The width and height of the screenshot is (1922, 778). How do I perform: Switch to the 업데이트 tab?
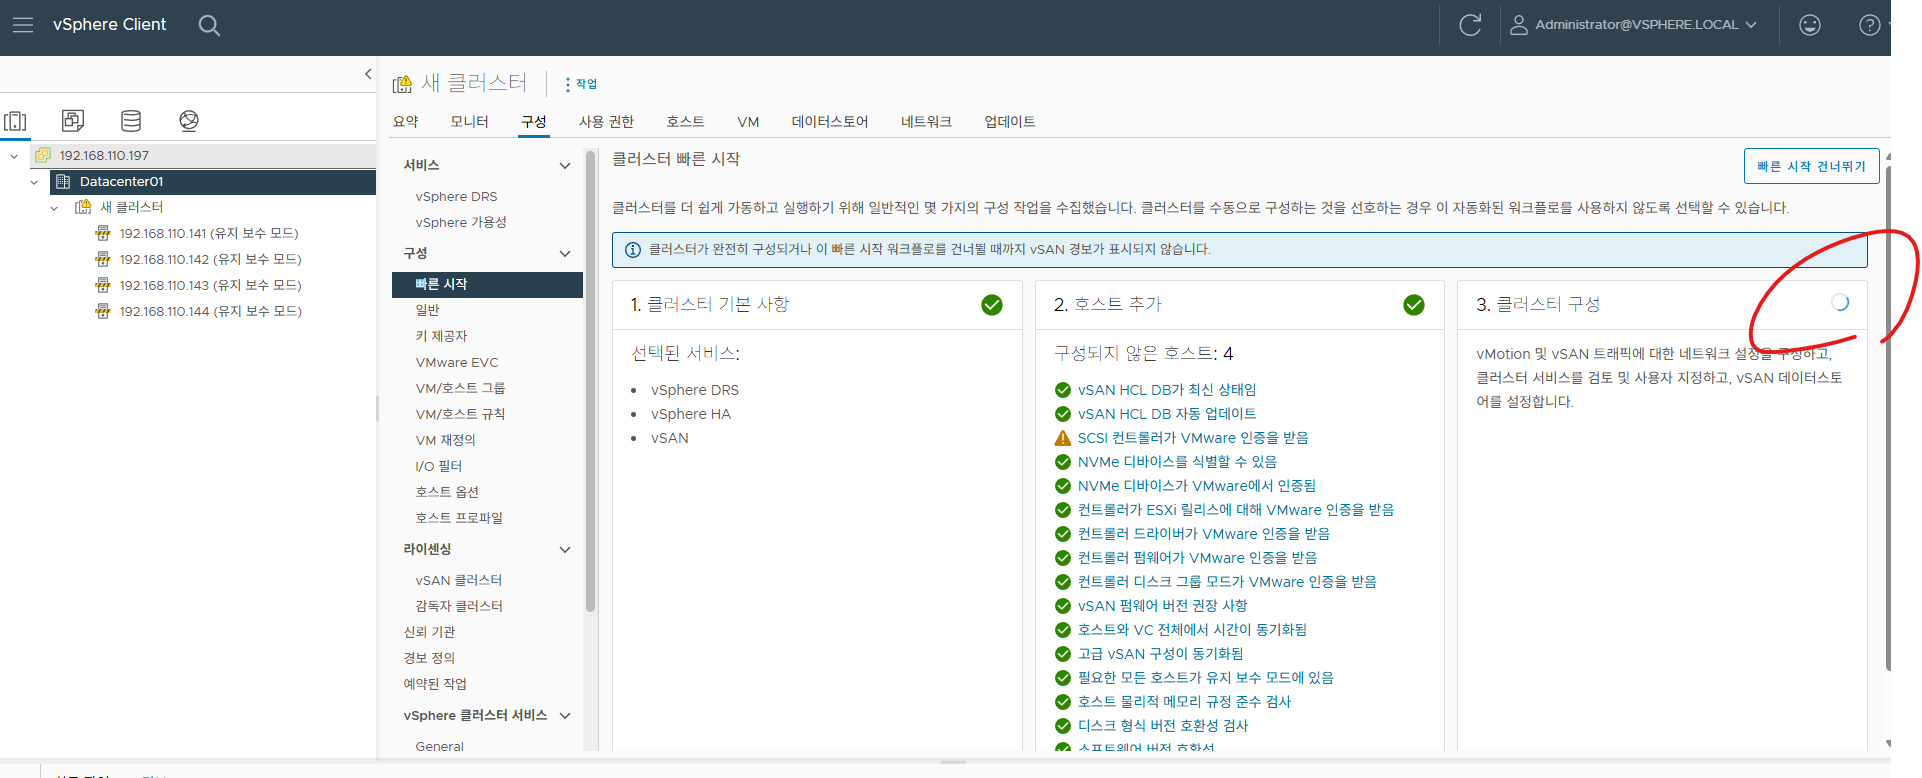[x=1009, y=122]
